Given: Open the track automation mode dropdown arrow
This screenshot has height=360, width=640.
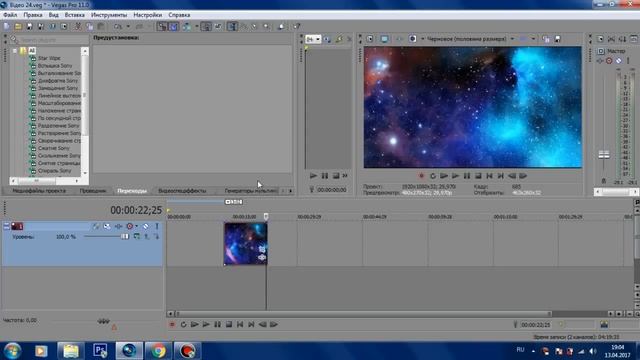Looking at the screenshot, I should (x=136, y=226).
